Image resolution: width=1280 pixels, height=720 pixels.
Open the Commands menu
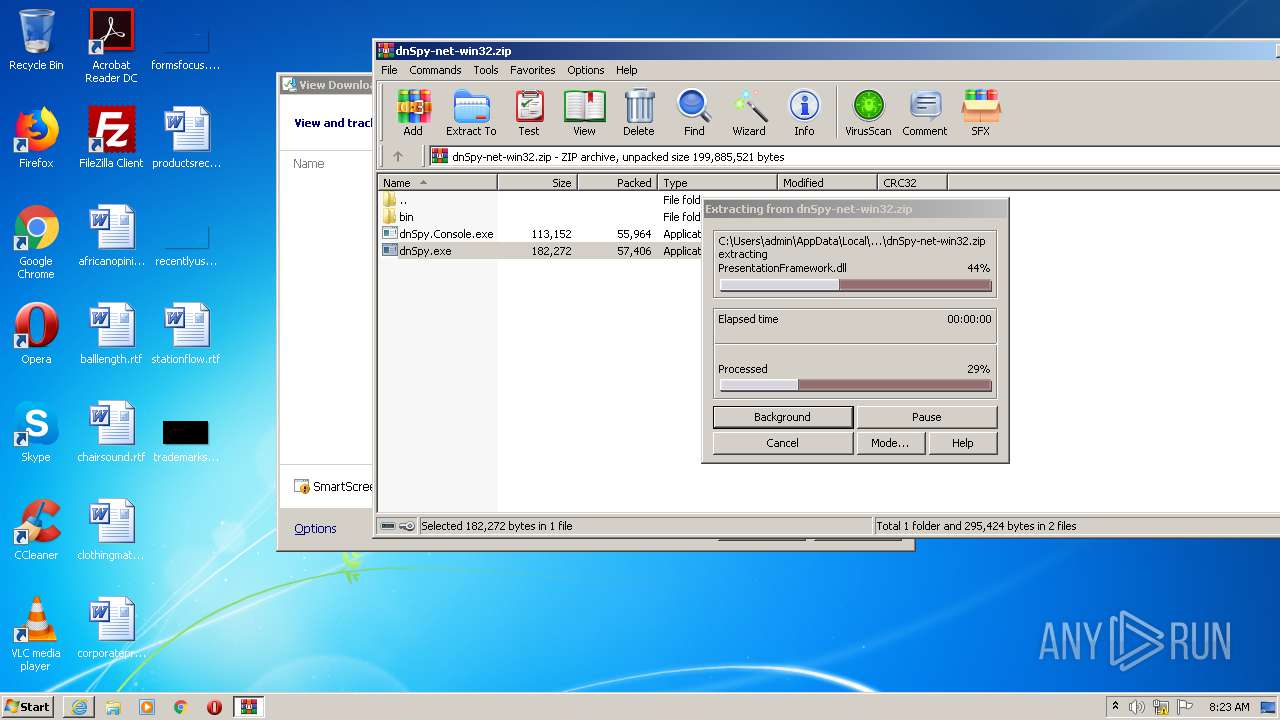pyautogui.click(x=435, y=70)
